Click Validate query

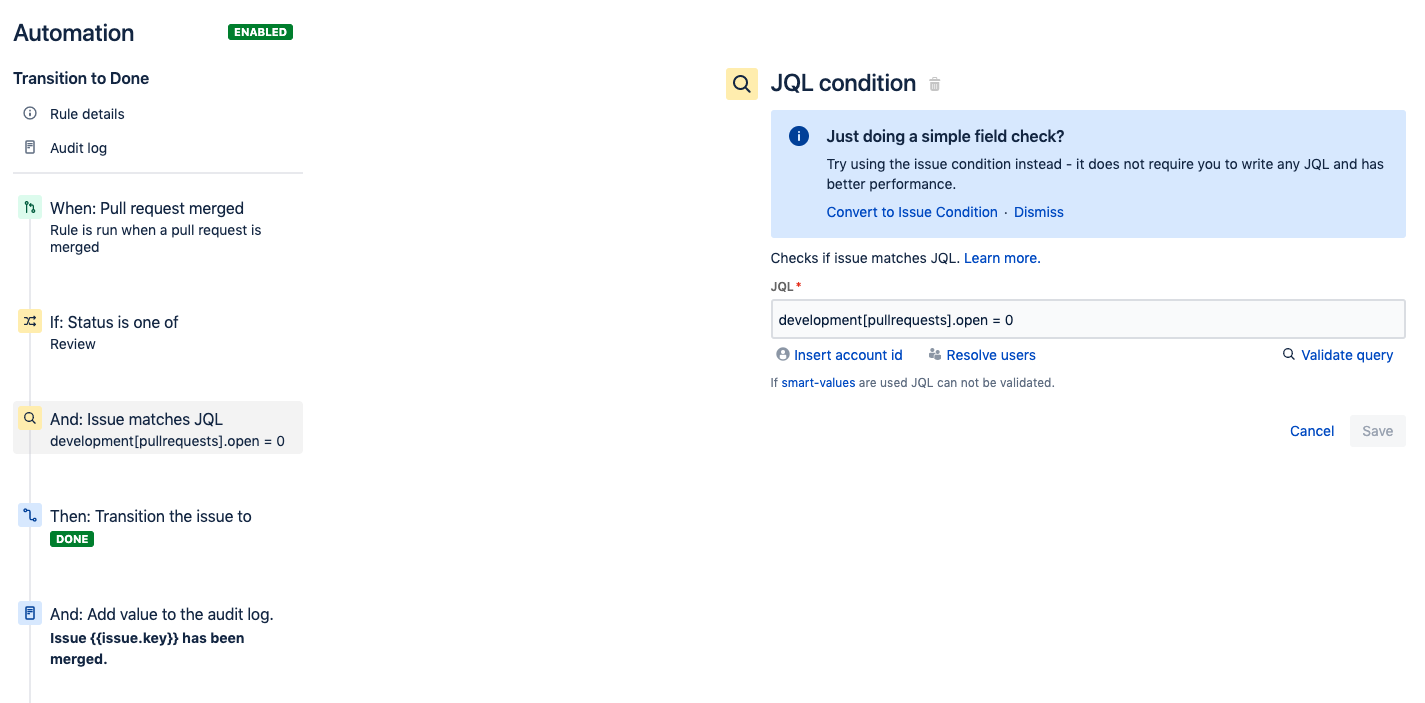pos(1347,355)
